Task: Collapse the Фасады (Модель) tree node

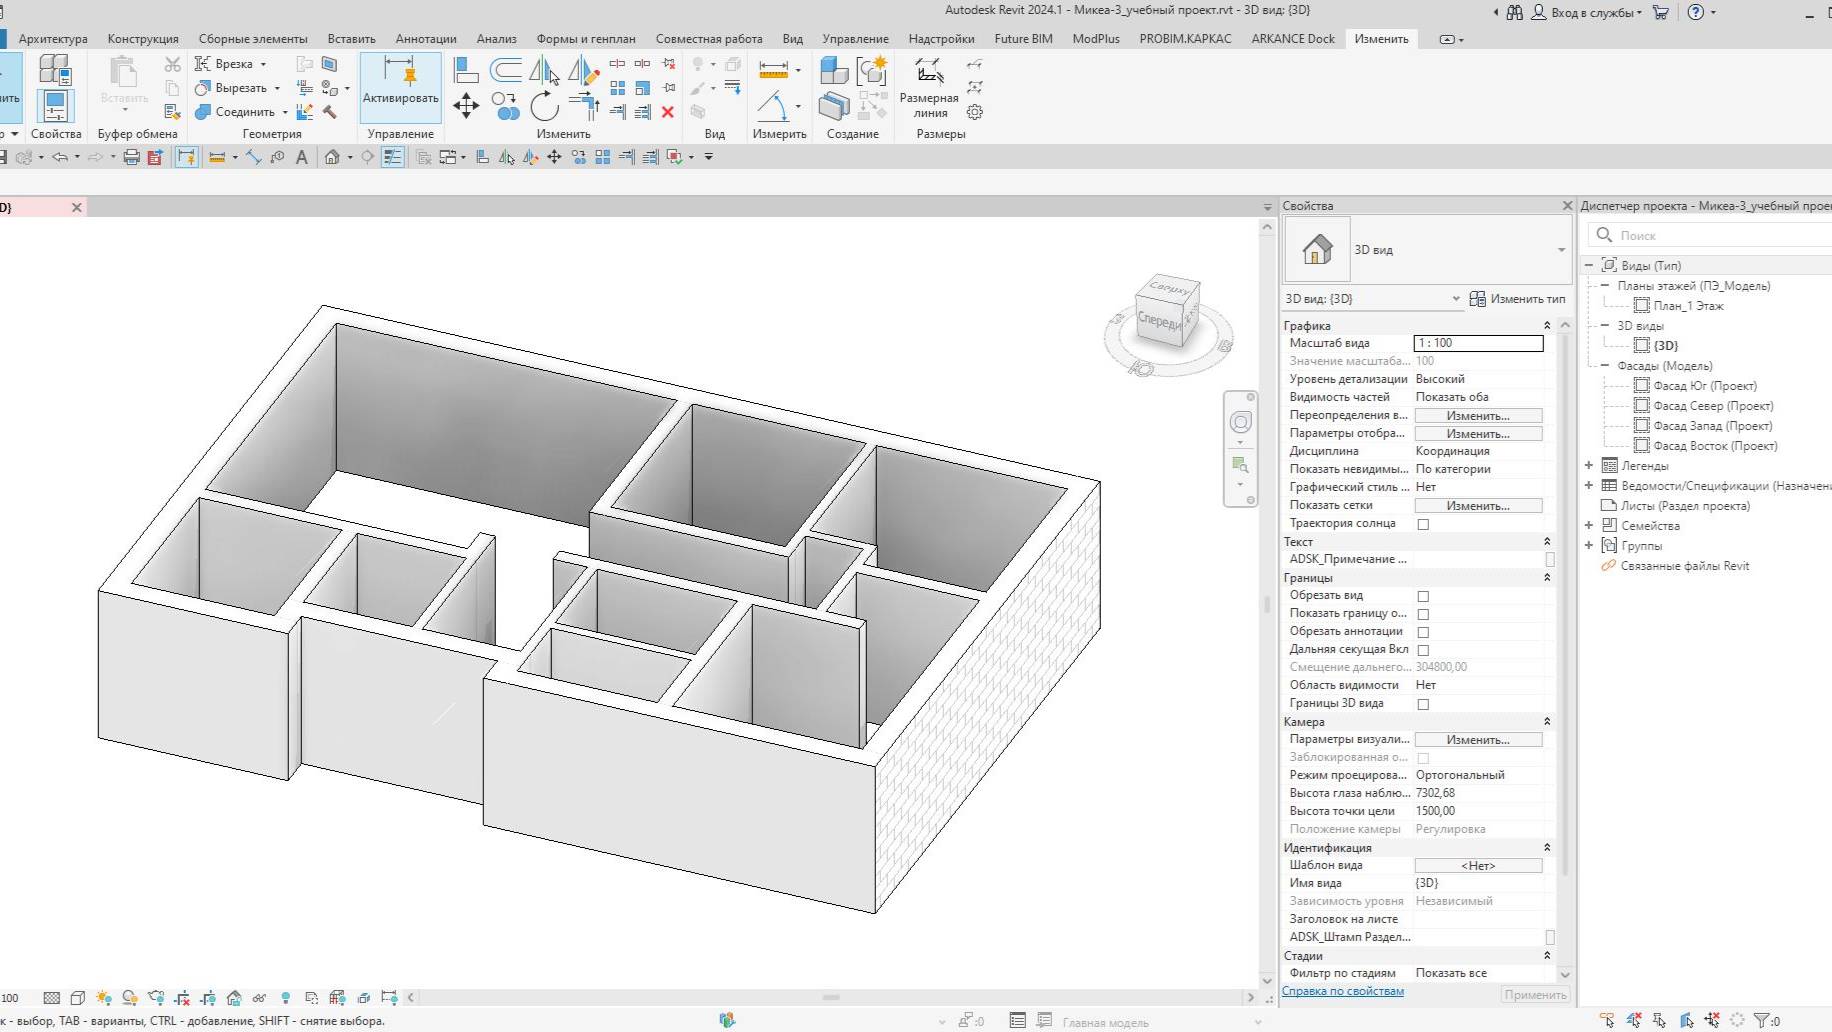Action: pyautogui.click(x=1607, y=365)
